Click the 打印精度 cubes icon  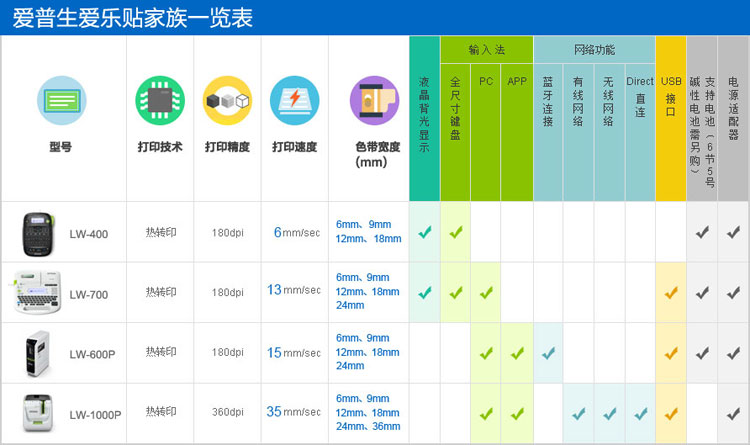pos(228,100)
